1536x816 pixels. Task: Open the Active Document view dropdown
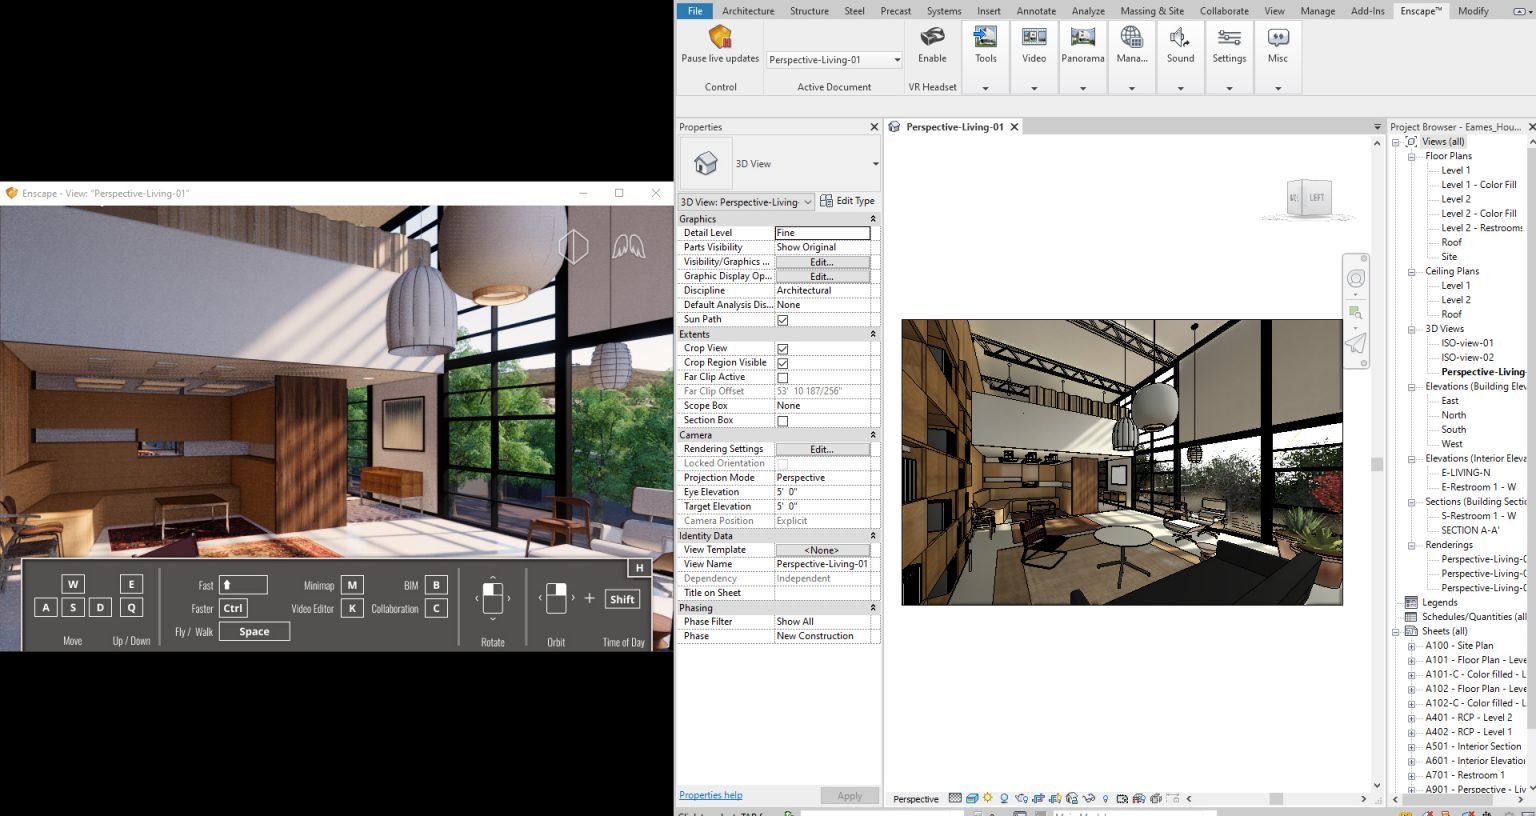point(834,60)
